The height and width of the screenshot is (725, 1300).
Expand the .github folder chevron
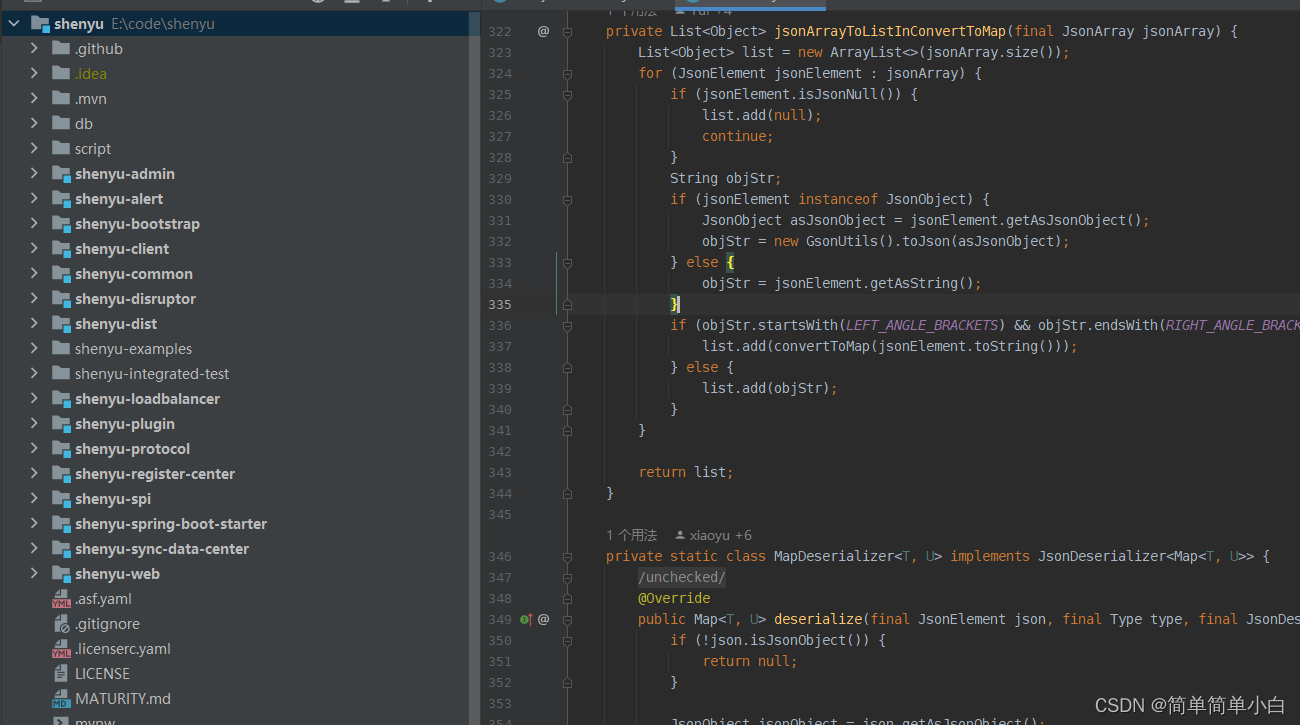coord(34,48)
